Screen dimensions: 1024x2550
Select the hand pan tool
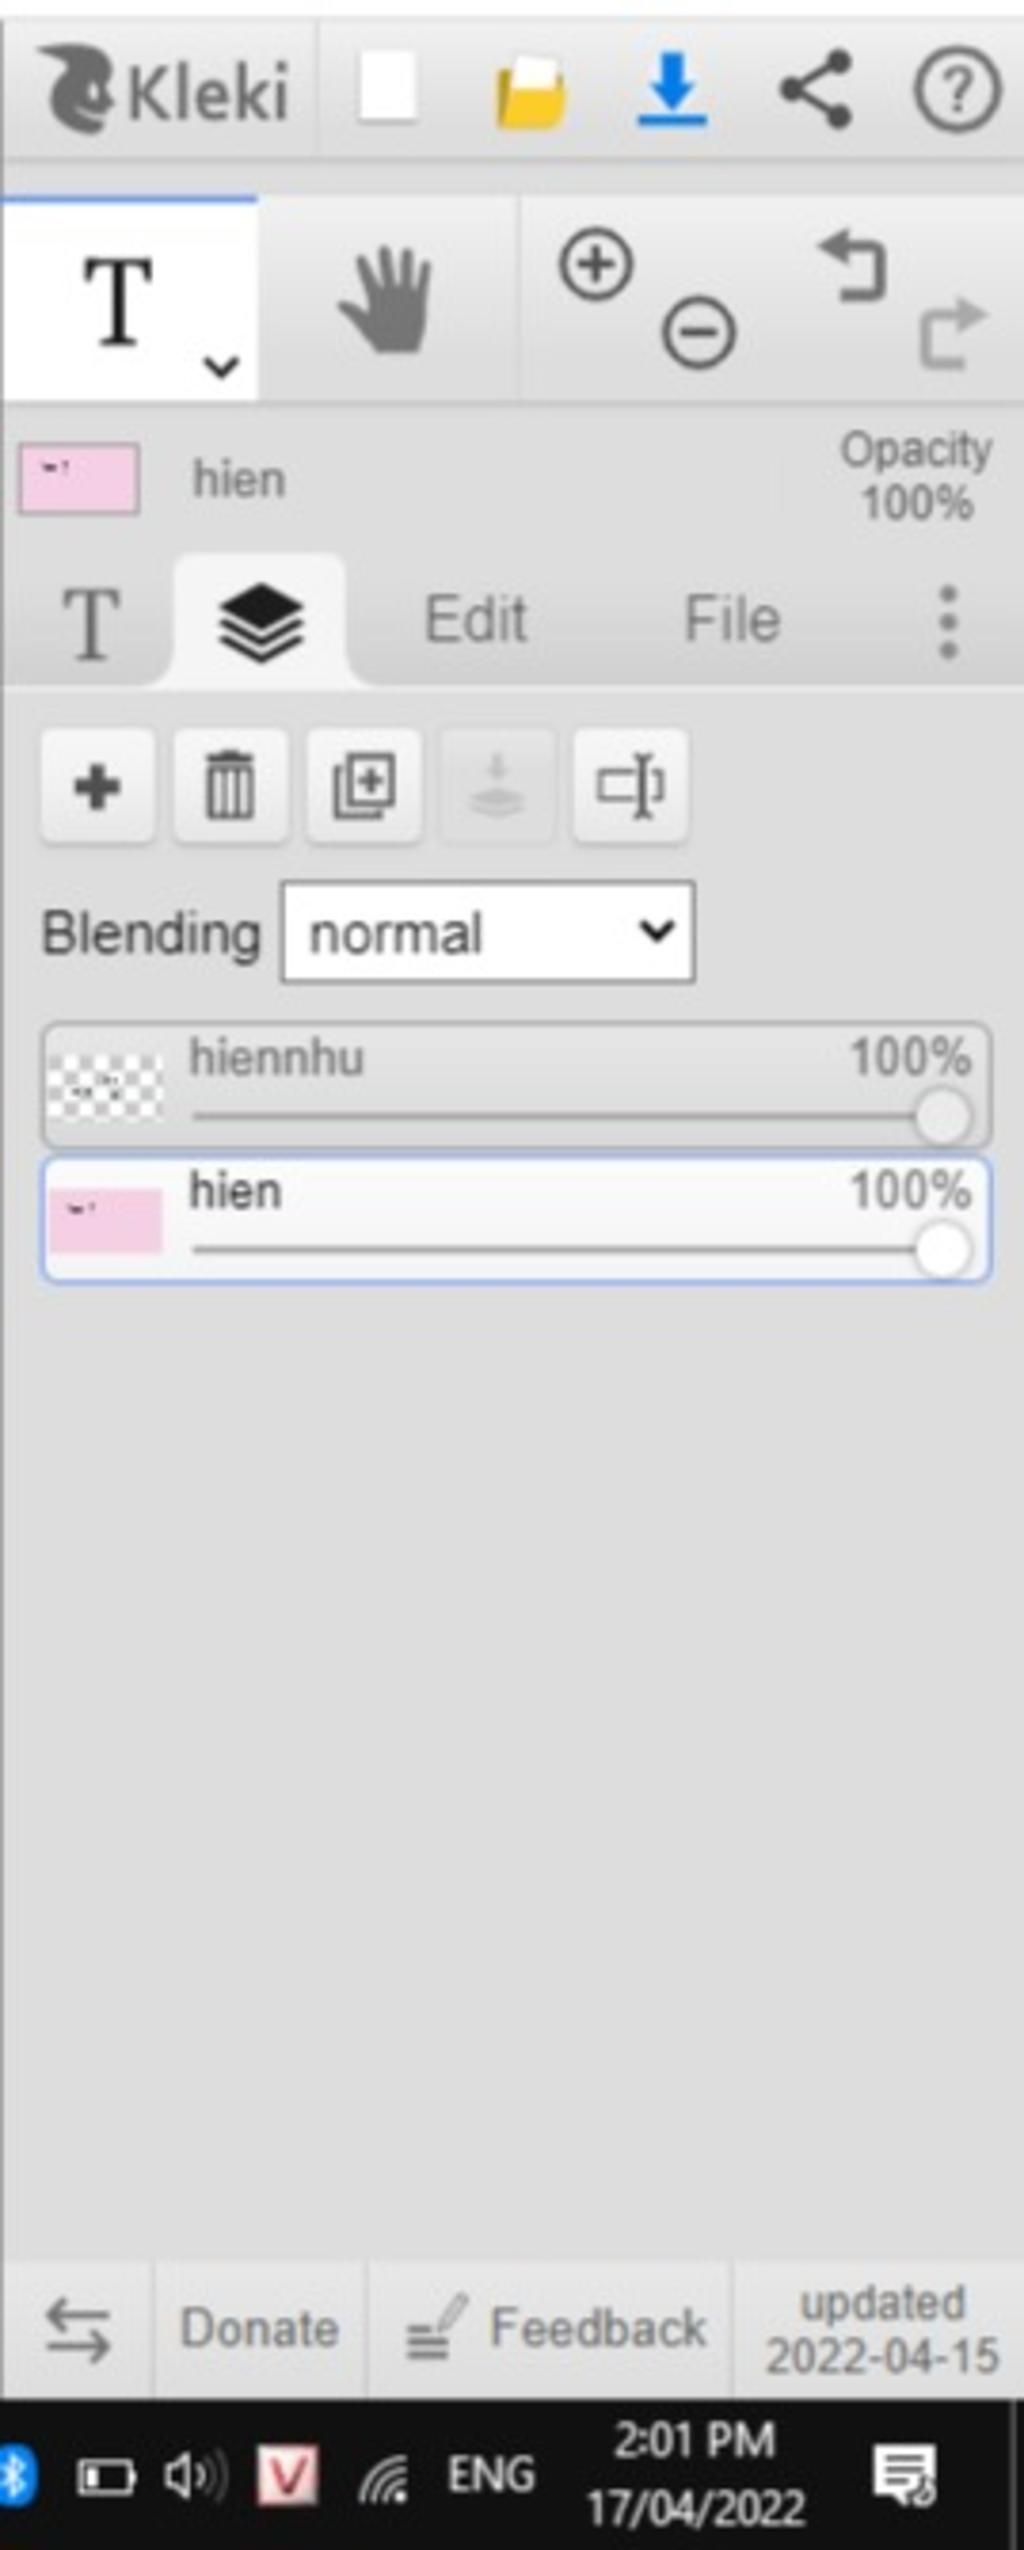(386, 300)
